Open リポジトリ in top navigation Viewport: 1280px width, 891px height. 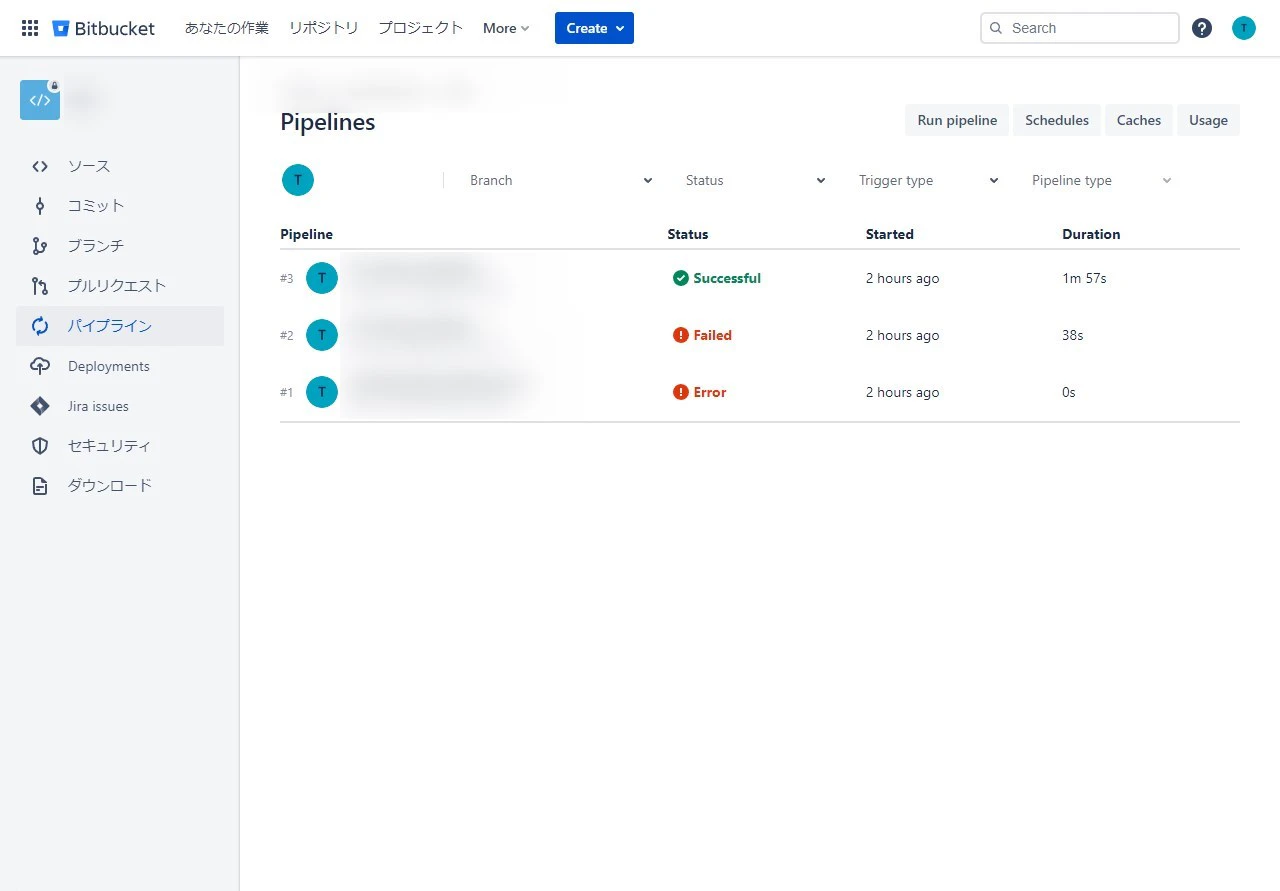point(323,28)
